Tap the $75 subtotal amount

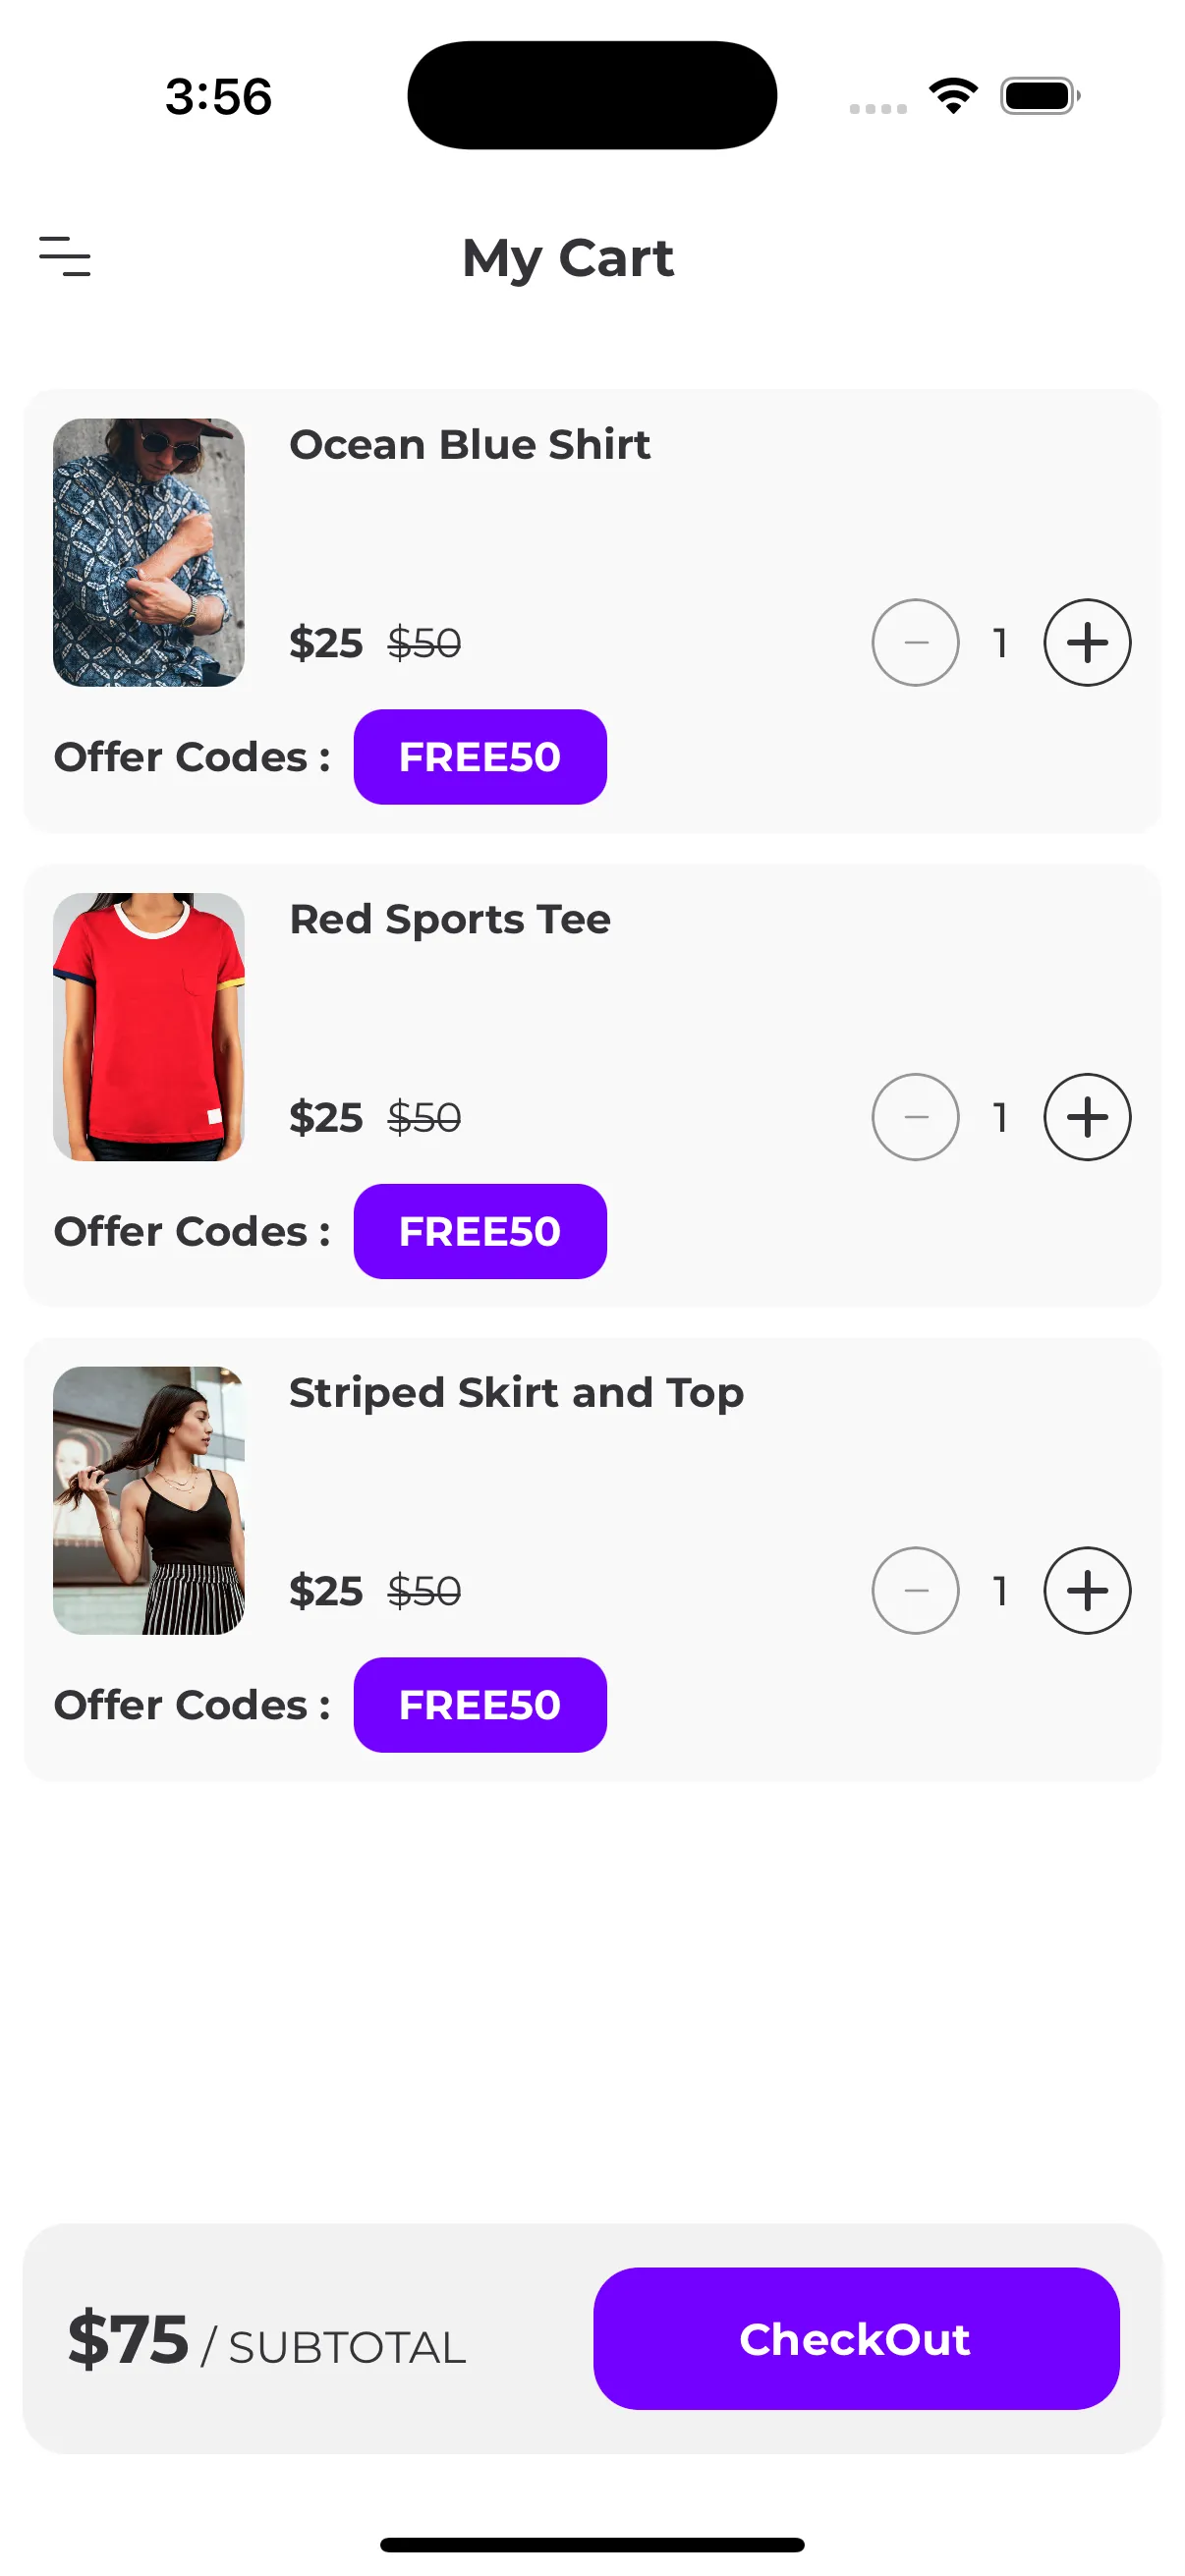pos(128,2339)
